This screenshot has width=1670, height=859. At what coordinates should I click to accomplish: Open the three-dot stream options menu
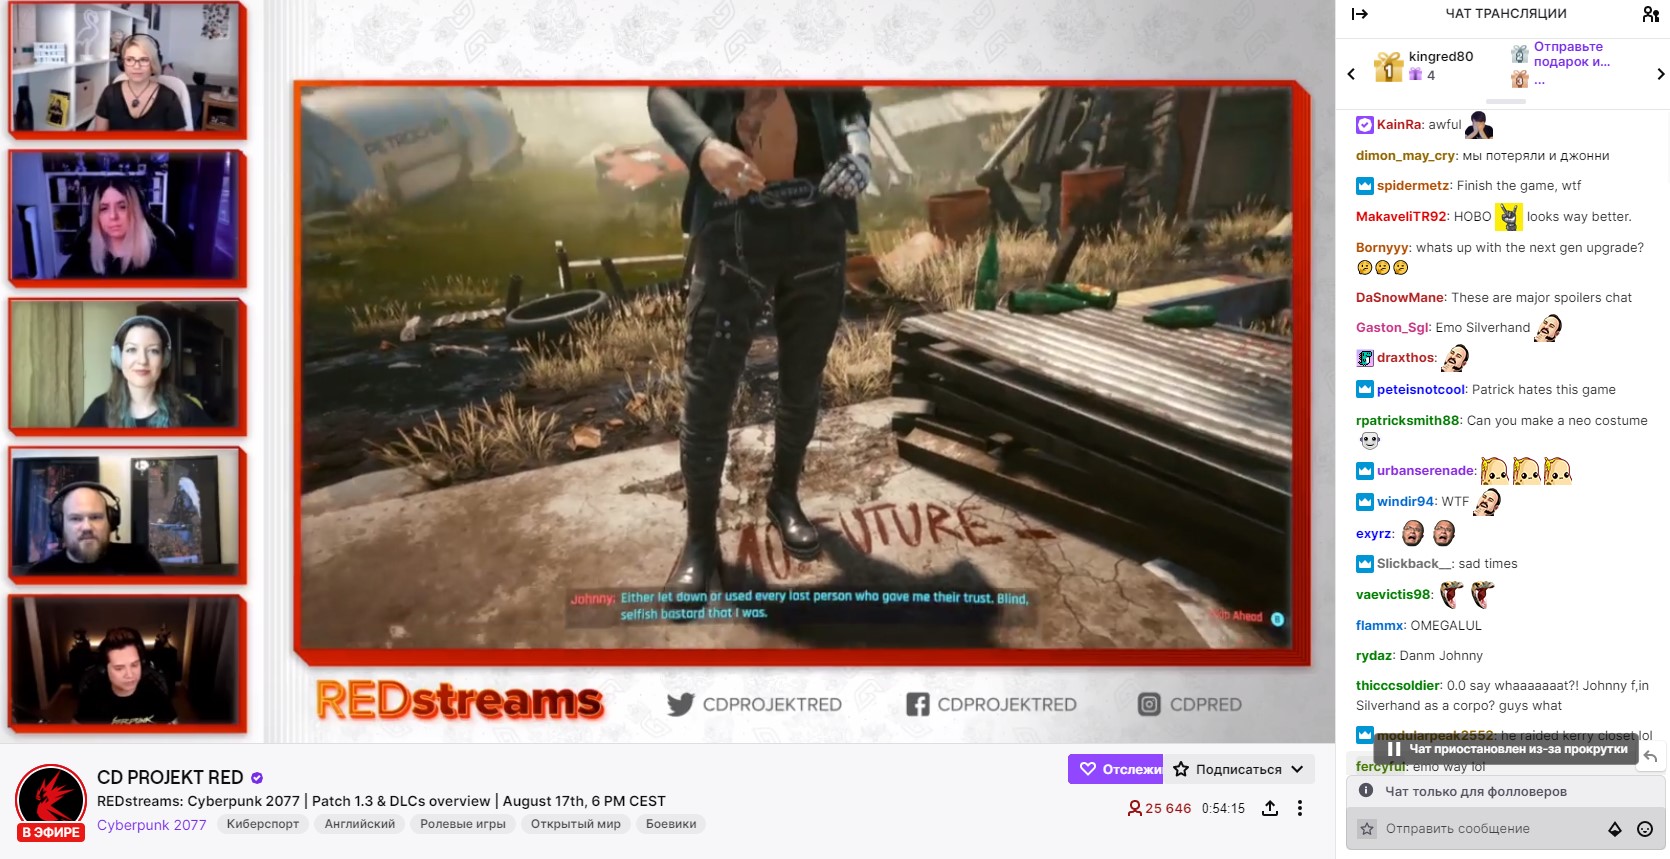click(1300, 808)
